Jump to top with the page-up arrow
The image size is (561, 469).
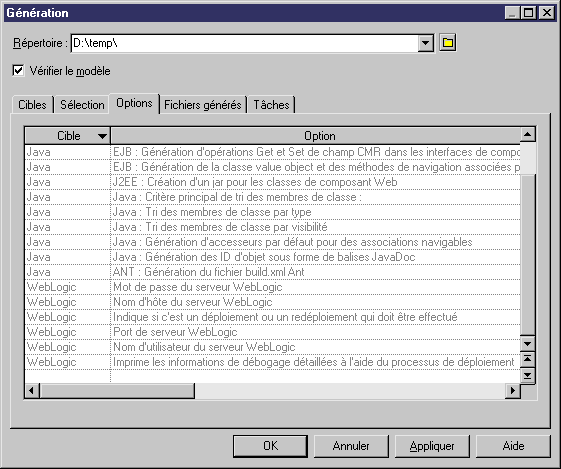(x=527, y=359)
